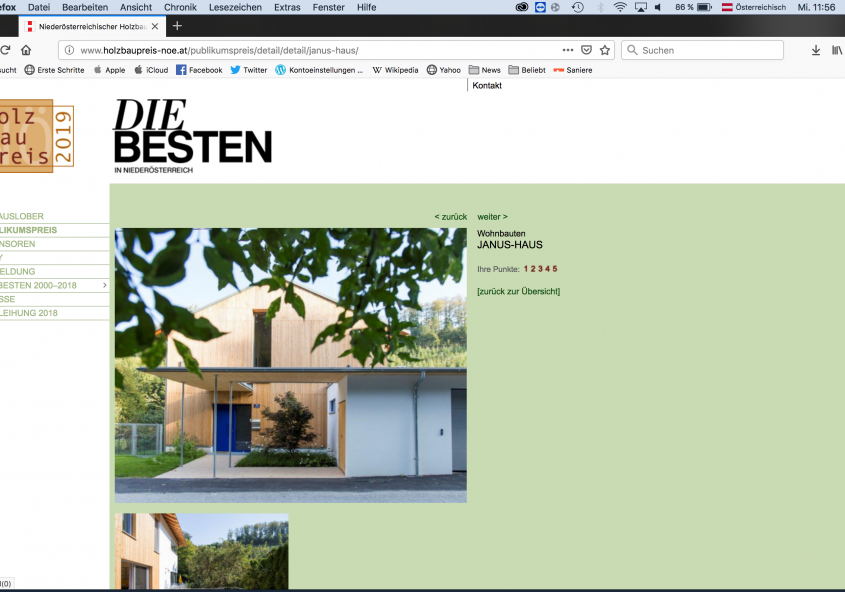845x592 pixels.
Task: Rate the house with 5 points
Action: tap(555, 269)
